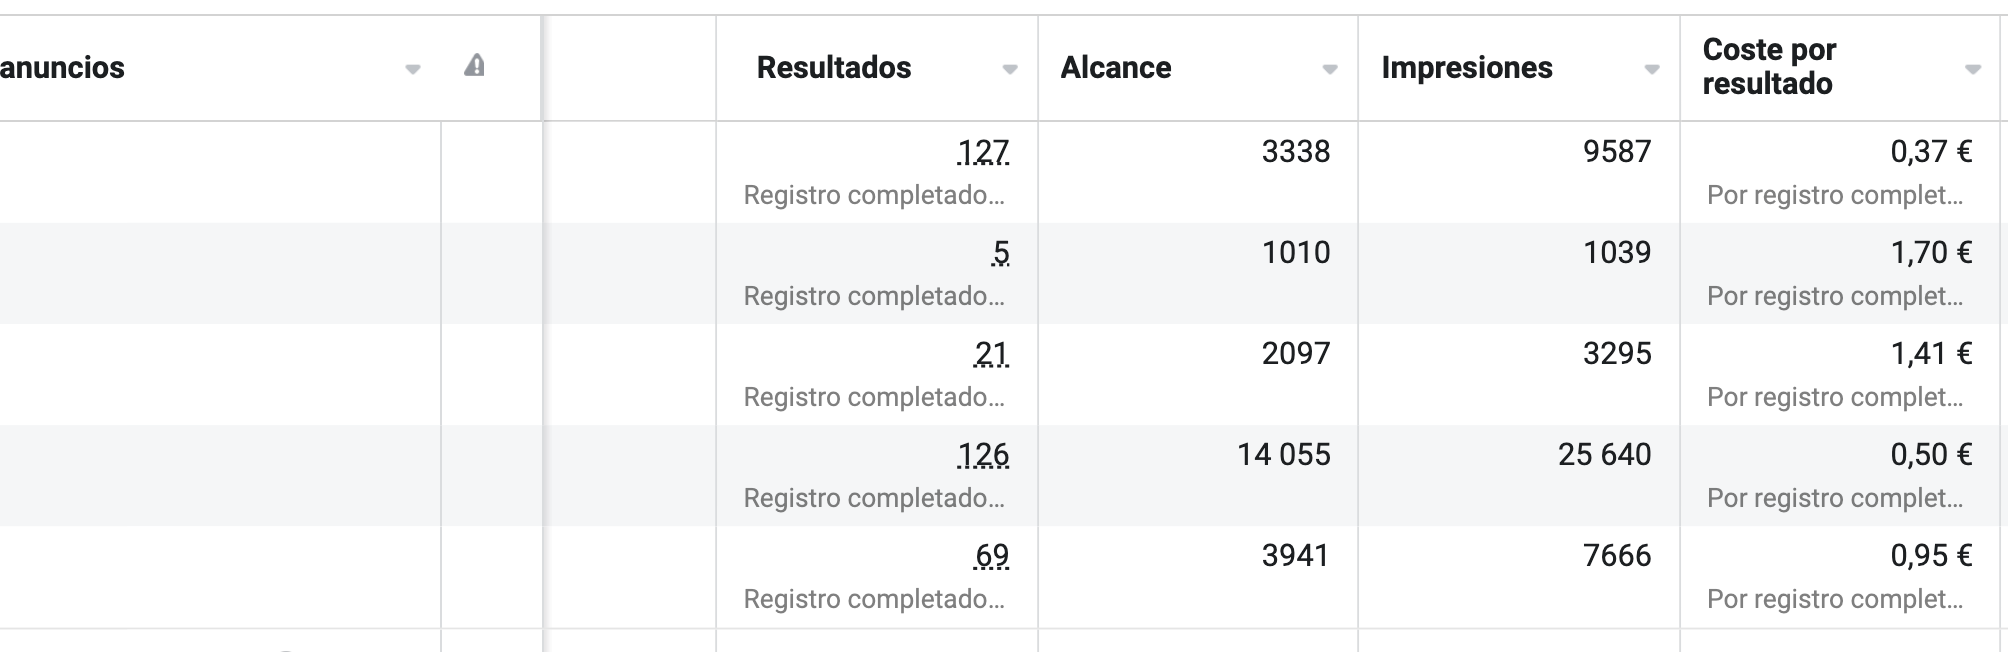Select the Coste por resultado header
The width and height of the screenshot is (2008, 652).
click(1770, 66)
